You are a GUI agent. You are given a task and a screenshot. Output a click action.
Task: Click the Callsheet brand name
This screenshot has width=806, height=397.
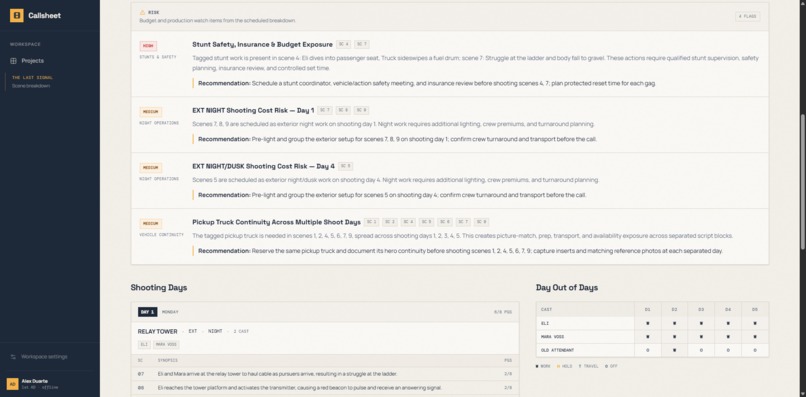[x=44, y=15]
